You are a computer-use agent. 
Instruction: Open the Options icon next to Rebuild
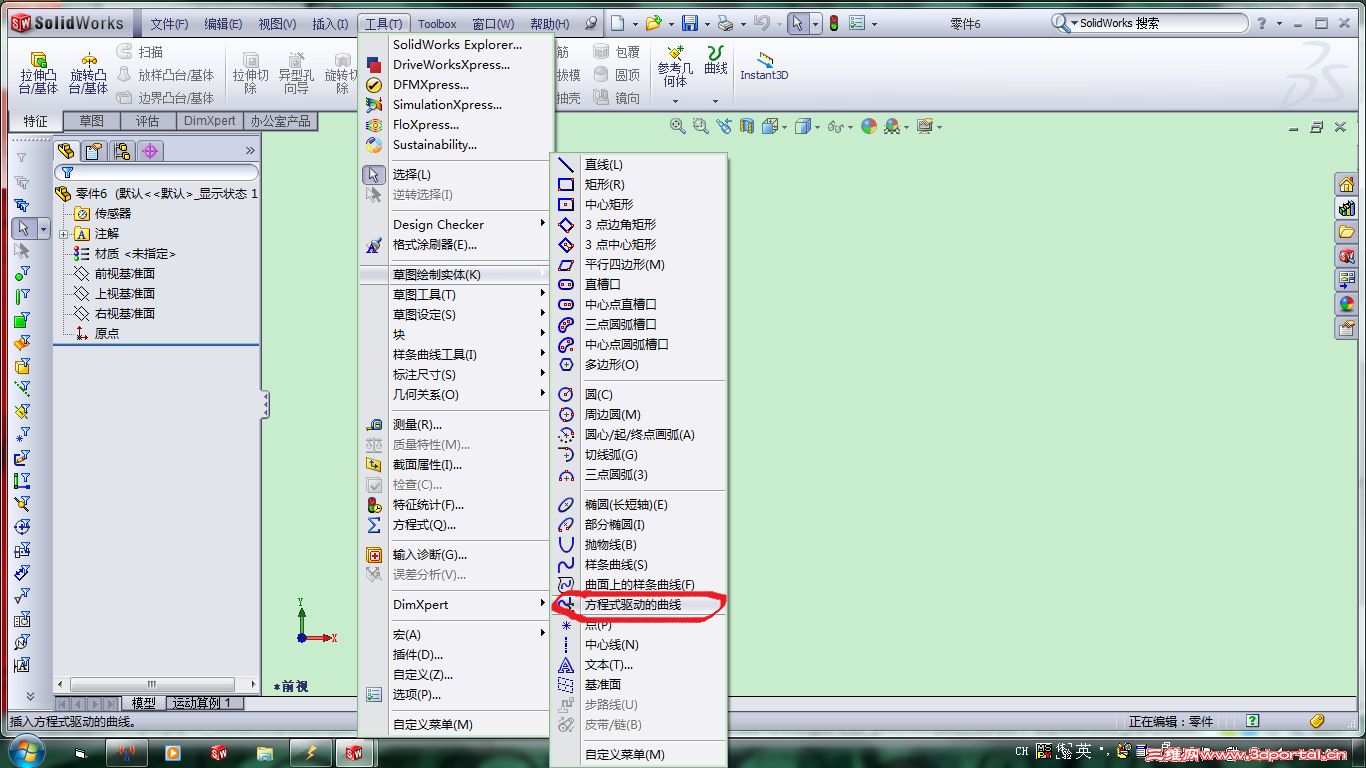857,23
